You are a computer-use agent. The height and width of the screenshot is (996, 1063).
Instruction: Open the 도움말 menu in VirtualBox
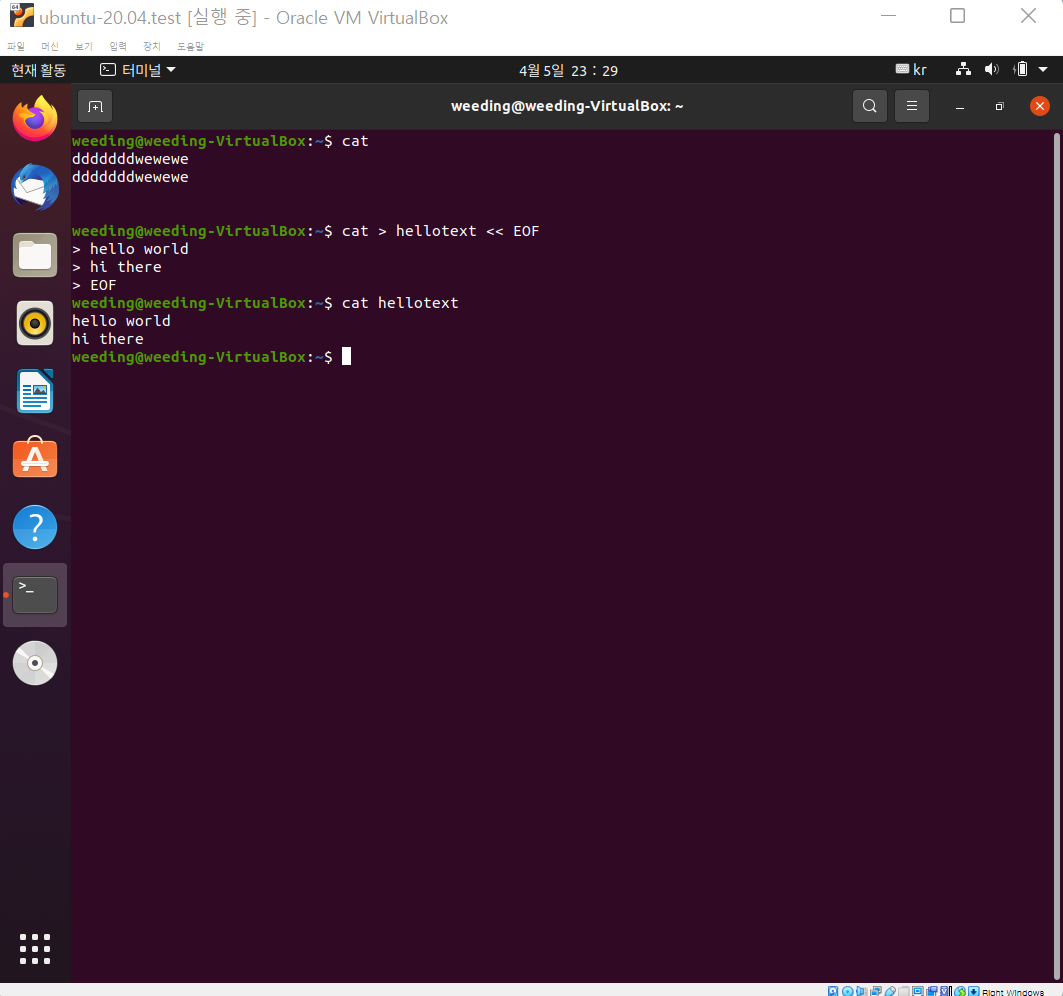point(190,46)
